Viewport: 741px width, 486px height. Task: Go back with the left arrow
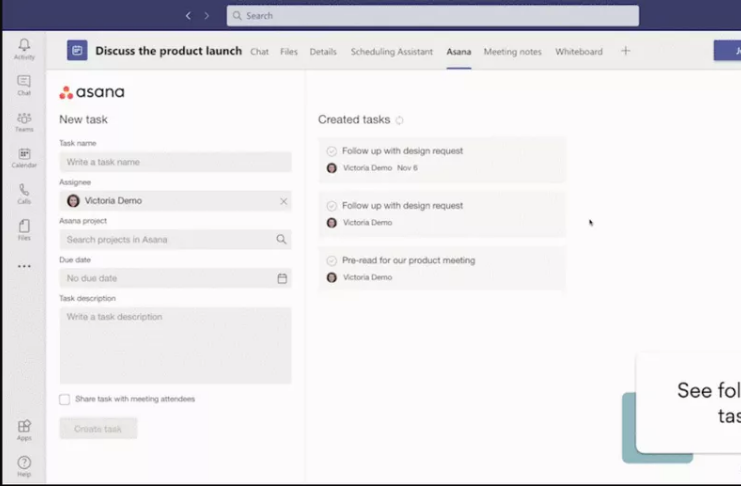click(x=188, y=16)
